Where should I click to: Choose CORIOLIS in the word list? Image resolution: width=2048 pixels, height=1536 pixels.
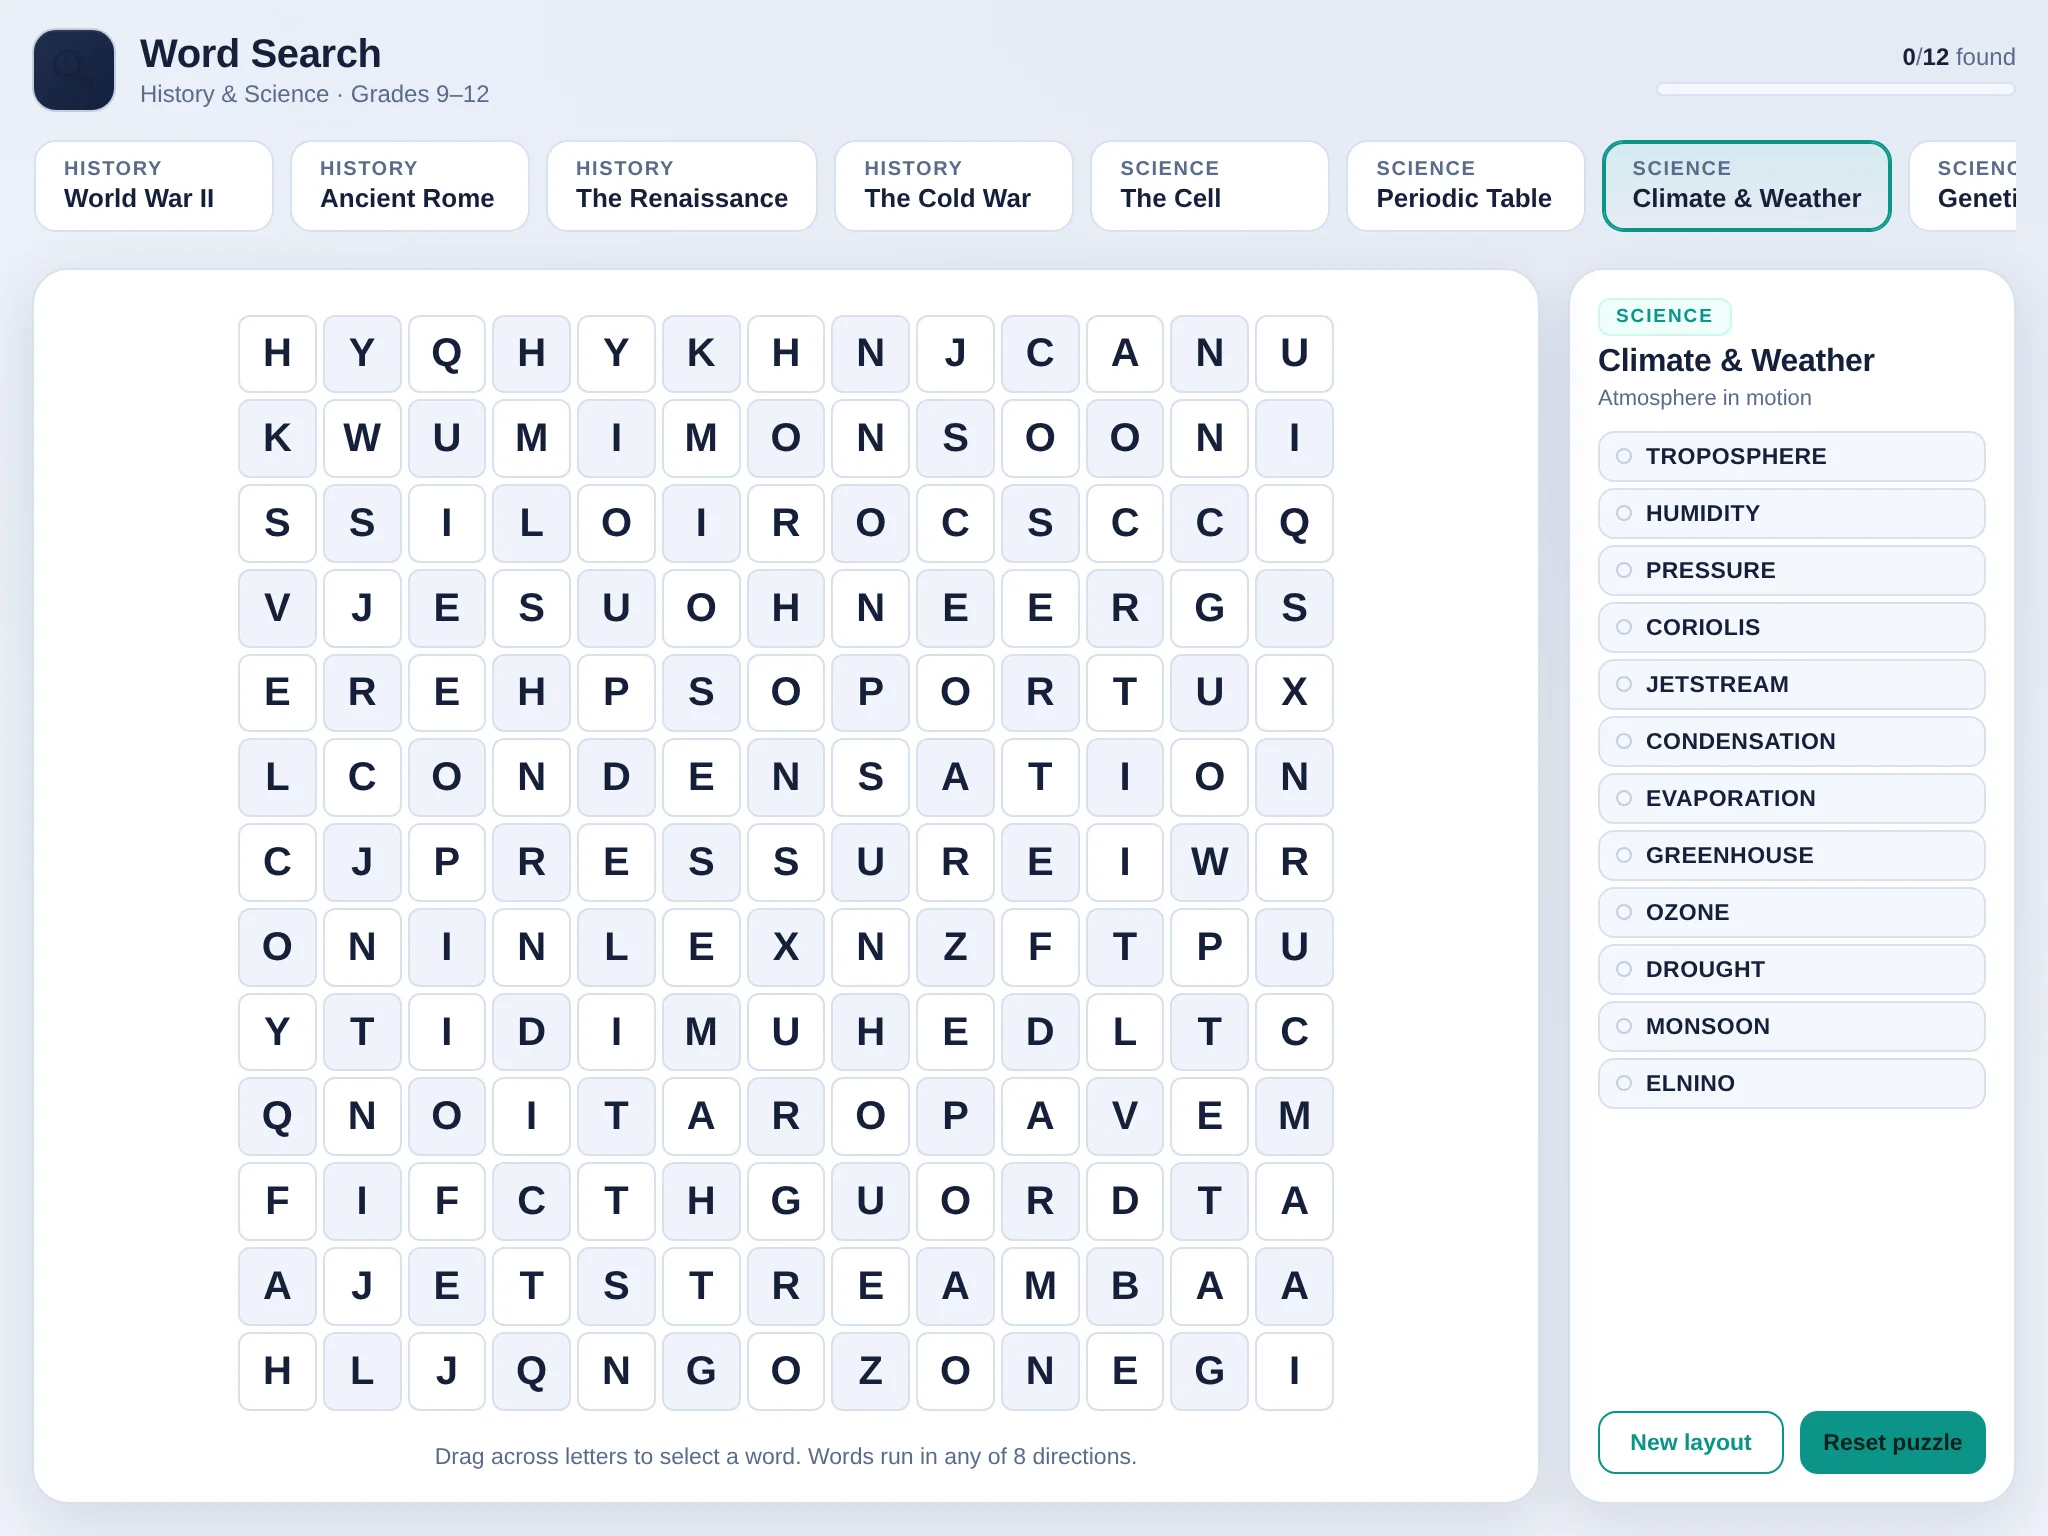pyautogui.click(x=1792, y=627)
